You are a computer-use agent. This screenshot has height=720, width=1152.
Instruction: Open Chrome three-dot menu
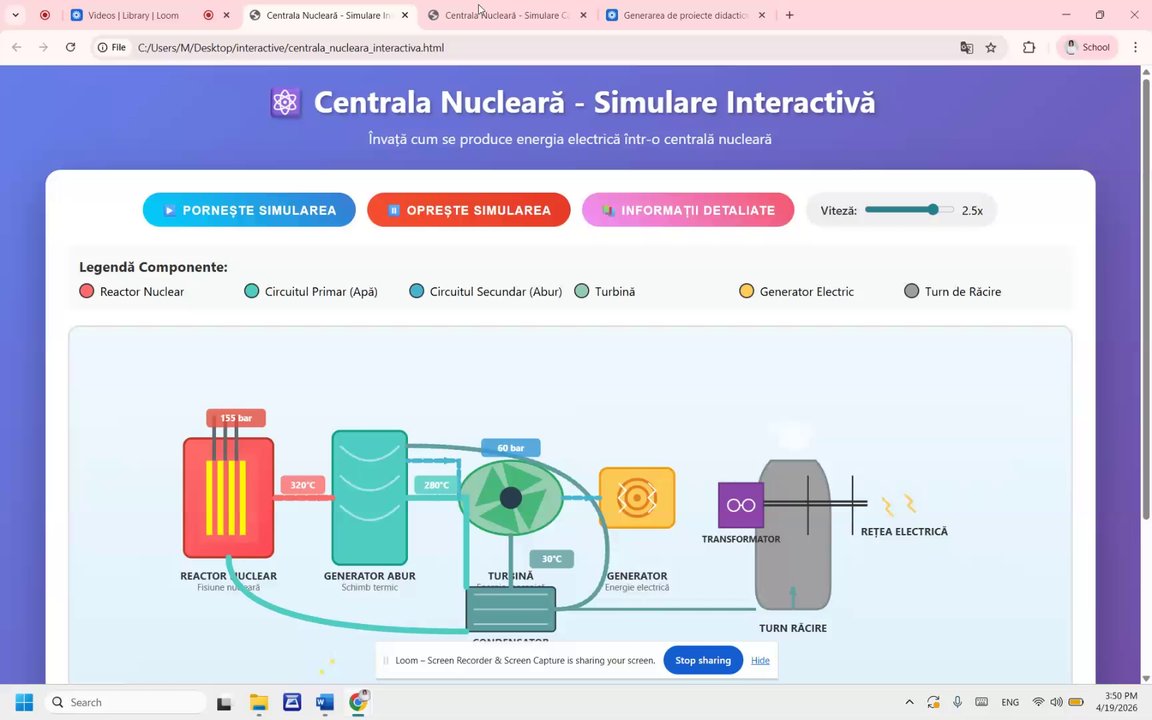pos(1135,47)
